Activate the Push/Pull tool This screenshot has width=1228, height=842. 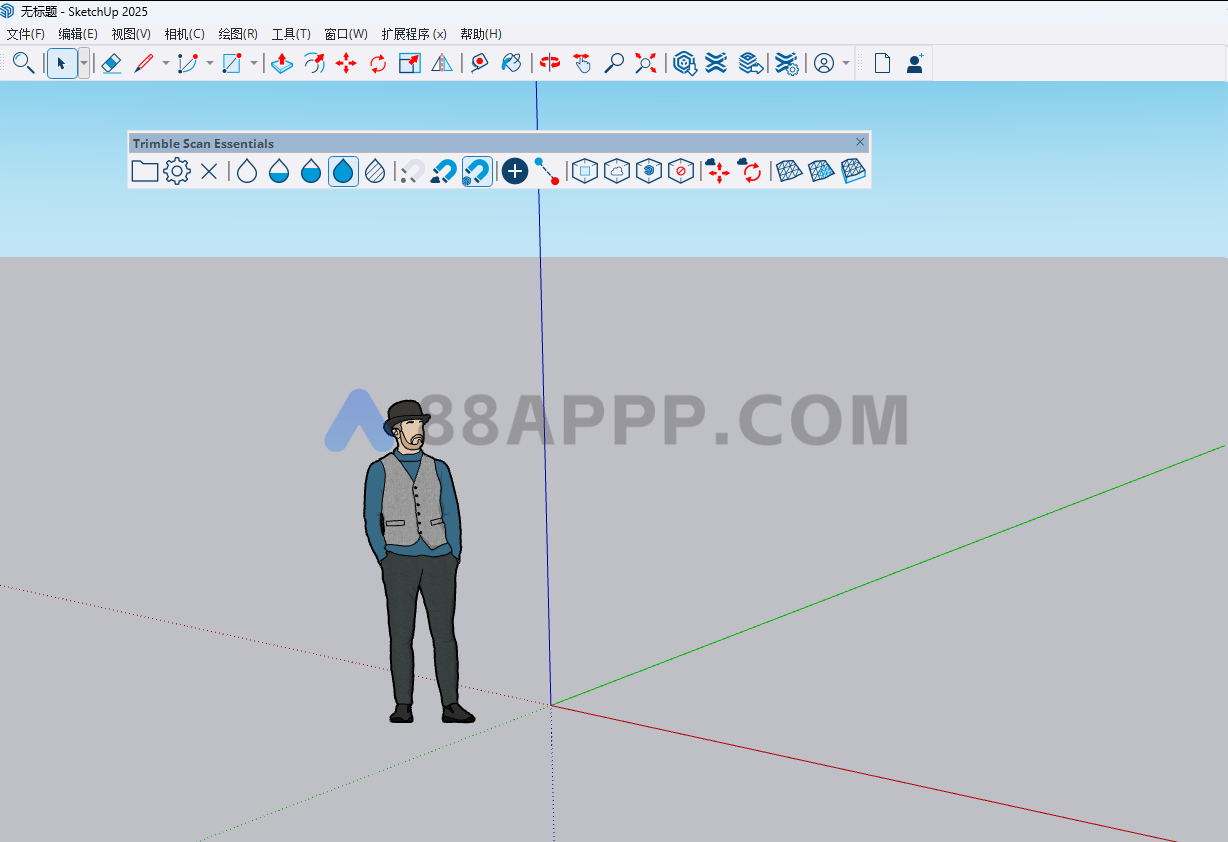tap(282, 63)
